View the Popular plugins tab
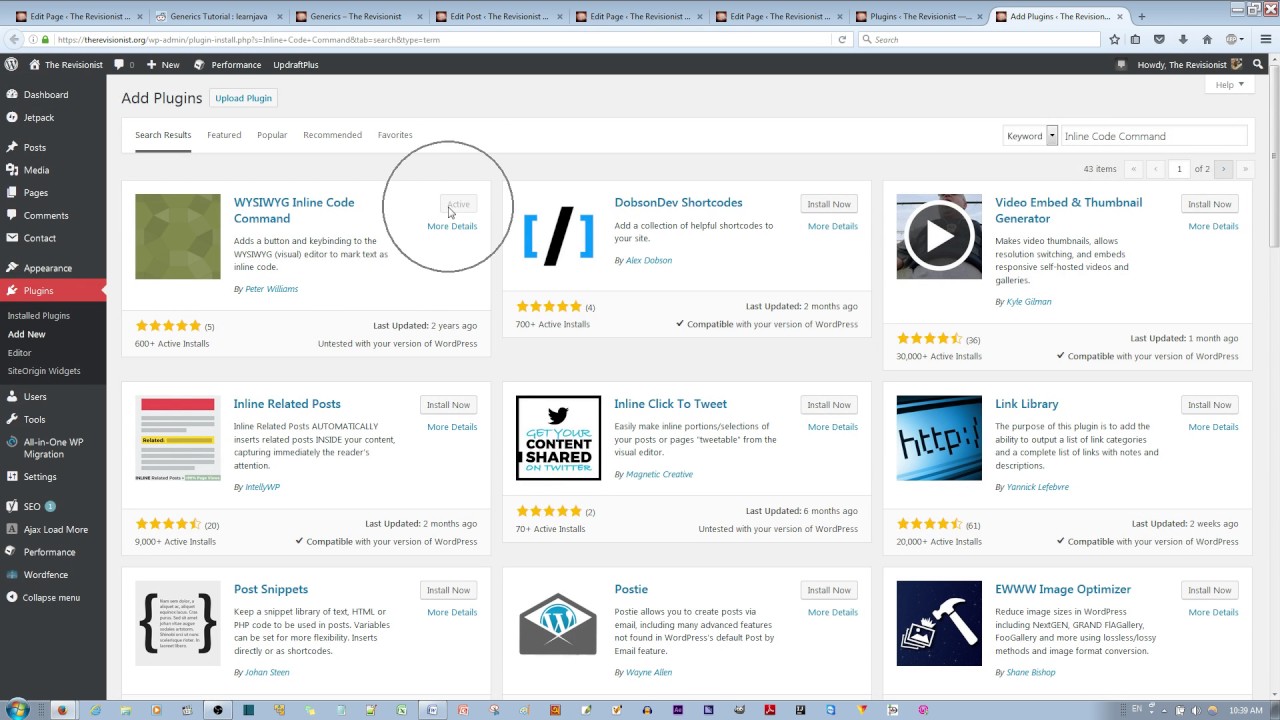Image resolution: width=1280 pixels, height=720 pixels. 271,134
